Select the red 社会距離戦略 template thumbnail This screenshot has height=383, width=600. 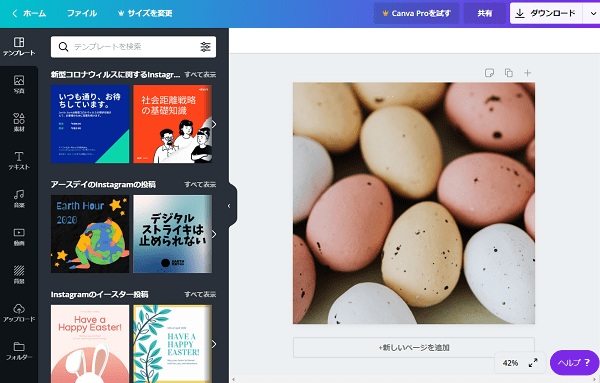(x=172, y=124)
